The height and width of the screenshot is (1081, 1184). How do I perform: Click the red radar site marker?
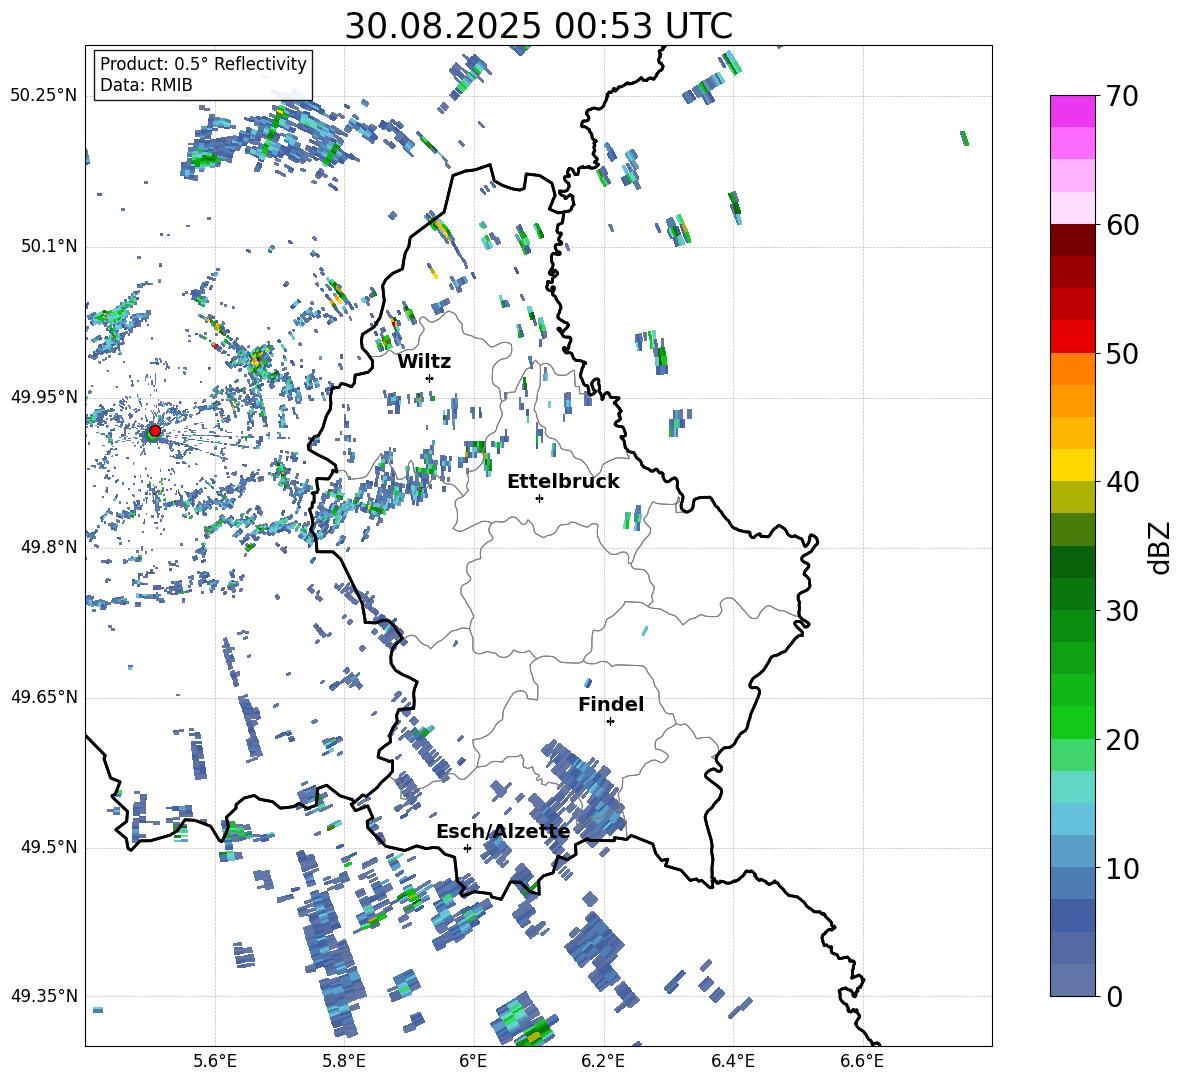click(x=155, y=431)
